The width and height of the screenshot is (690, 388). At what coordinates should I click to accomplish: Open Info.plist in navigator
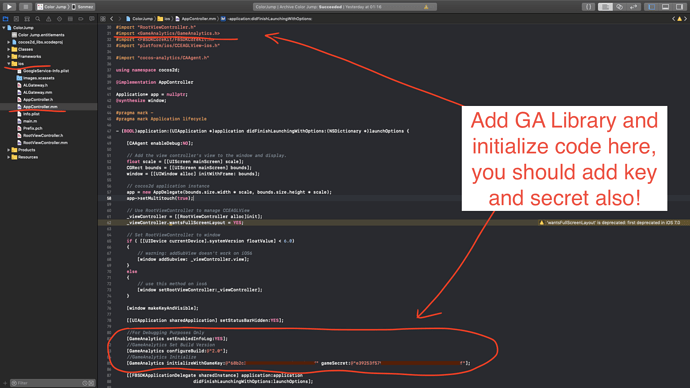(x=28, y=114)
